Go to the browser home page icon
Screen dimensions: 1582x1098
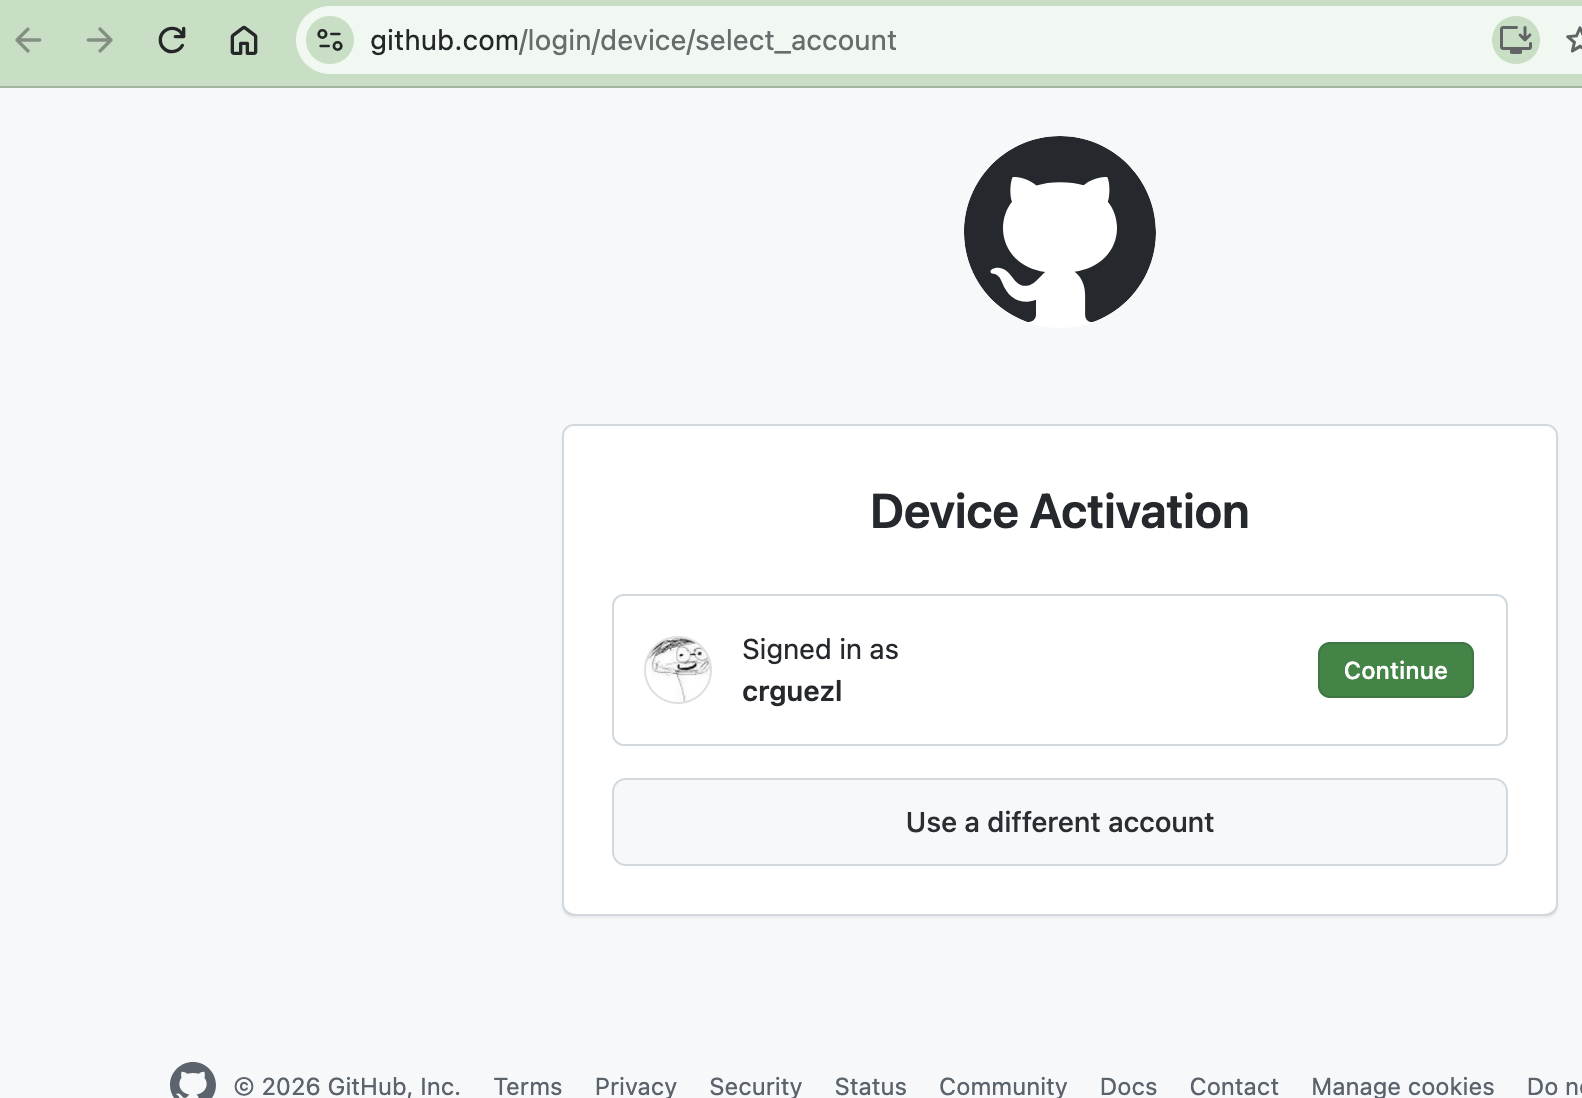244,40
